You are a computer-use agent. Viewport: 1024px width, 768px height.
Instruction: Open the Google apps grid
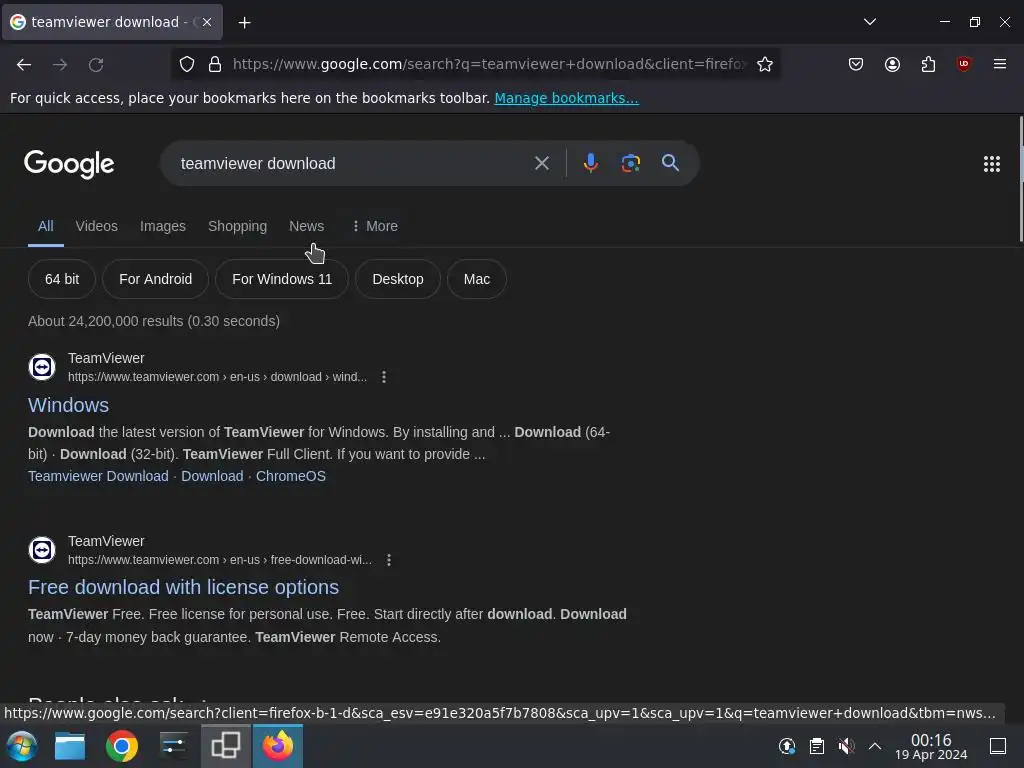pyautogui.click(x=991, y=164)
